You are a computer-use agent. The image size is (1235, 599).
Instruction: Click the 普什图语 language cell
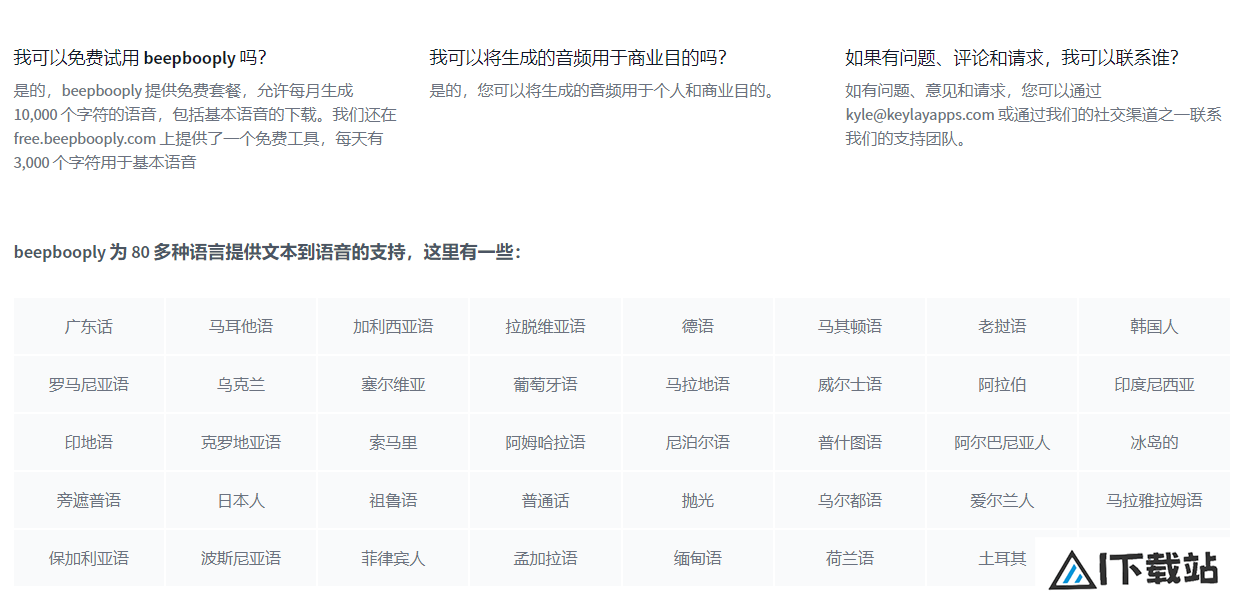[x=850, y=442]
